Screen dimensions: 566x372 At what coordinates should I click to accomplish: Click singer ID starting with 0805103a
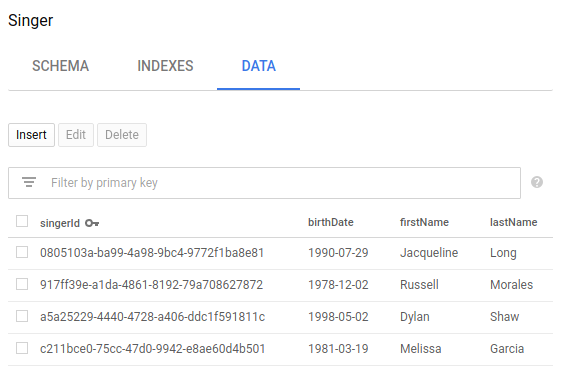pyautogui.click(x=152, y=253)
